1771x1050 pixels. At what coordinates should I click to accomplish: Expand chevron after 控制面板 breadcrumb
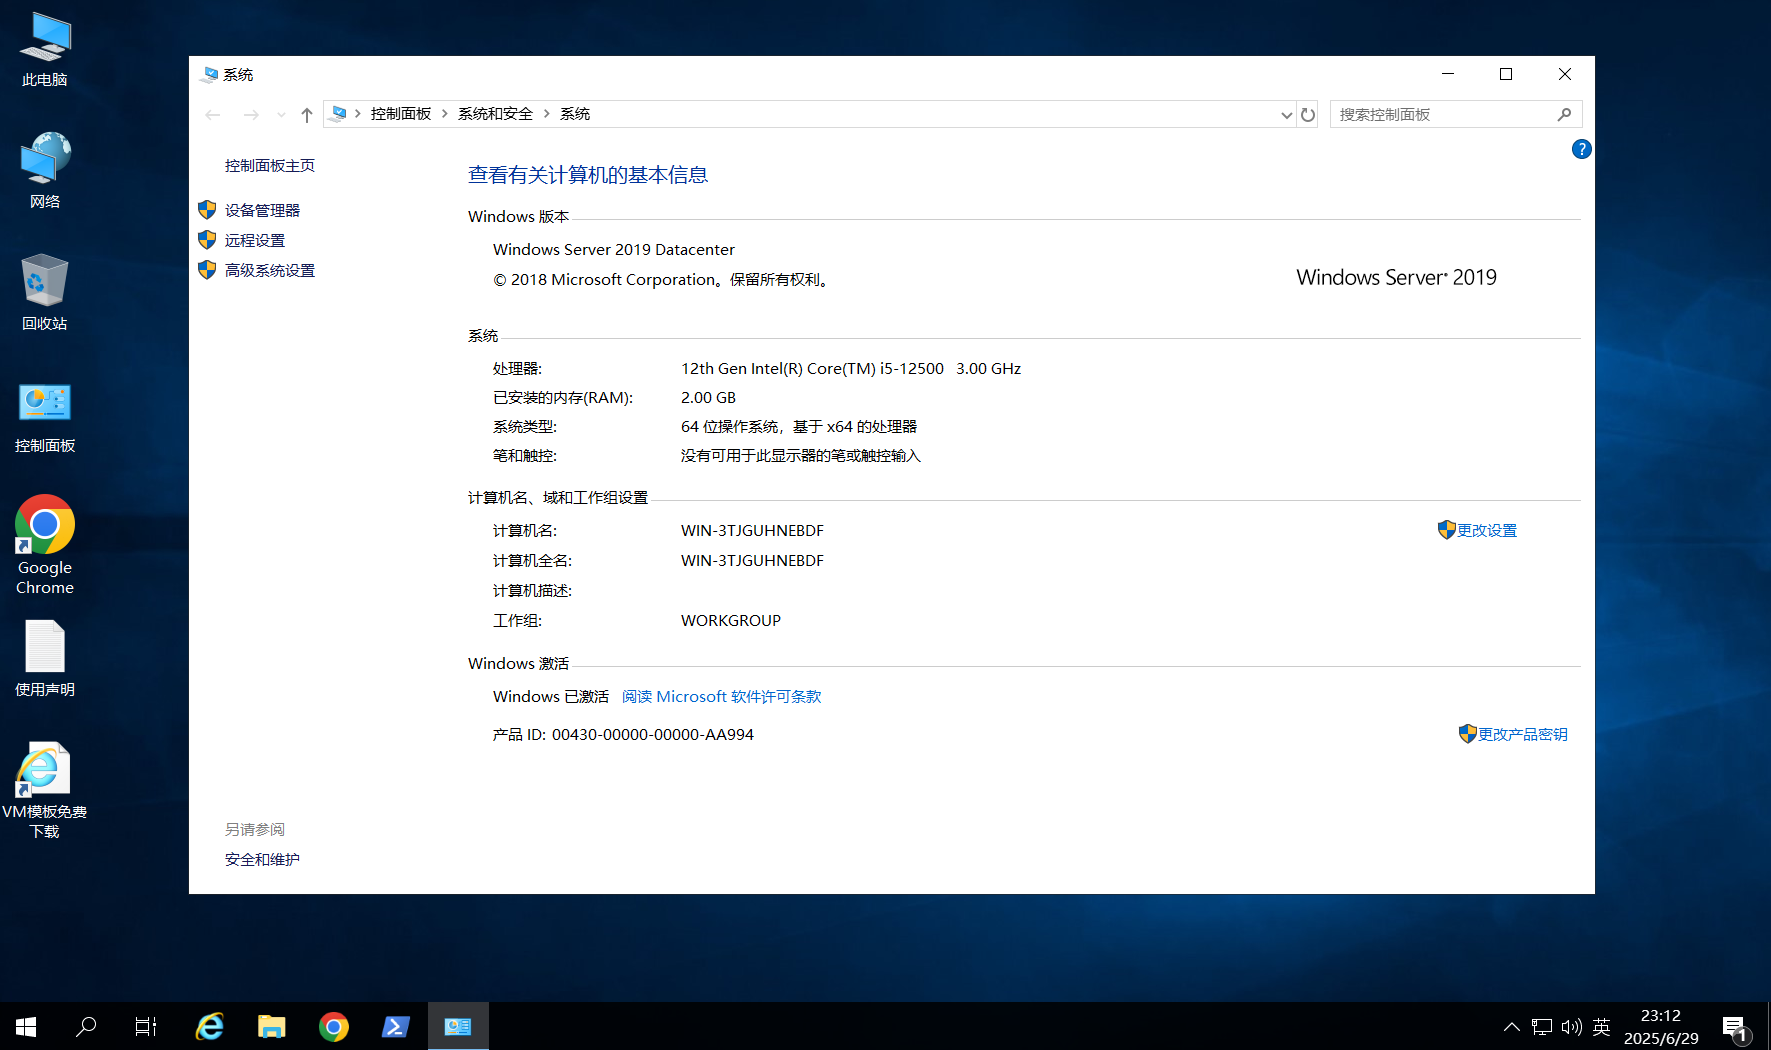pos(445,114)
